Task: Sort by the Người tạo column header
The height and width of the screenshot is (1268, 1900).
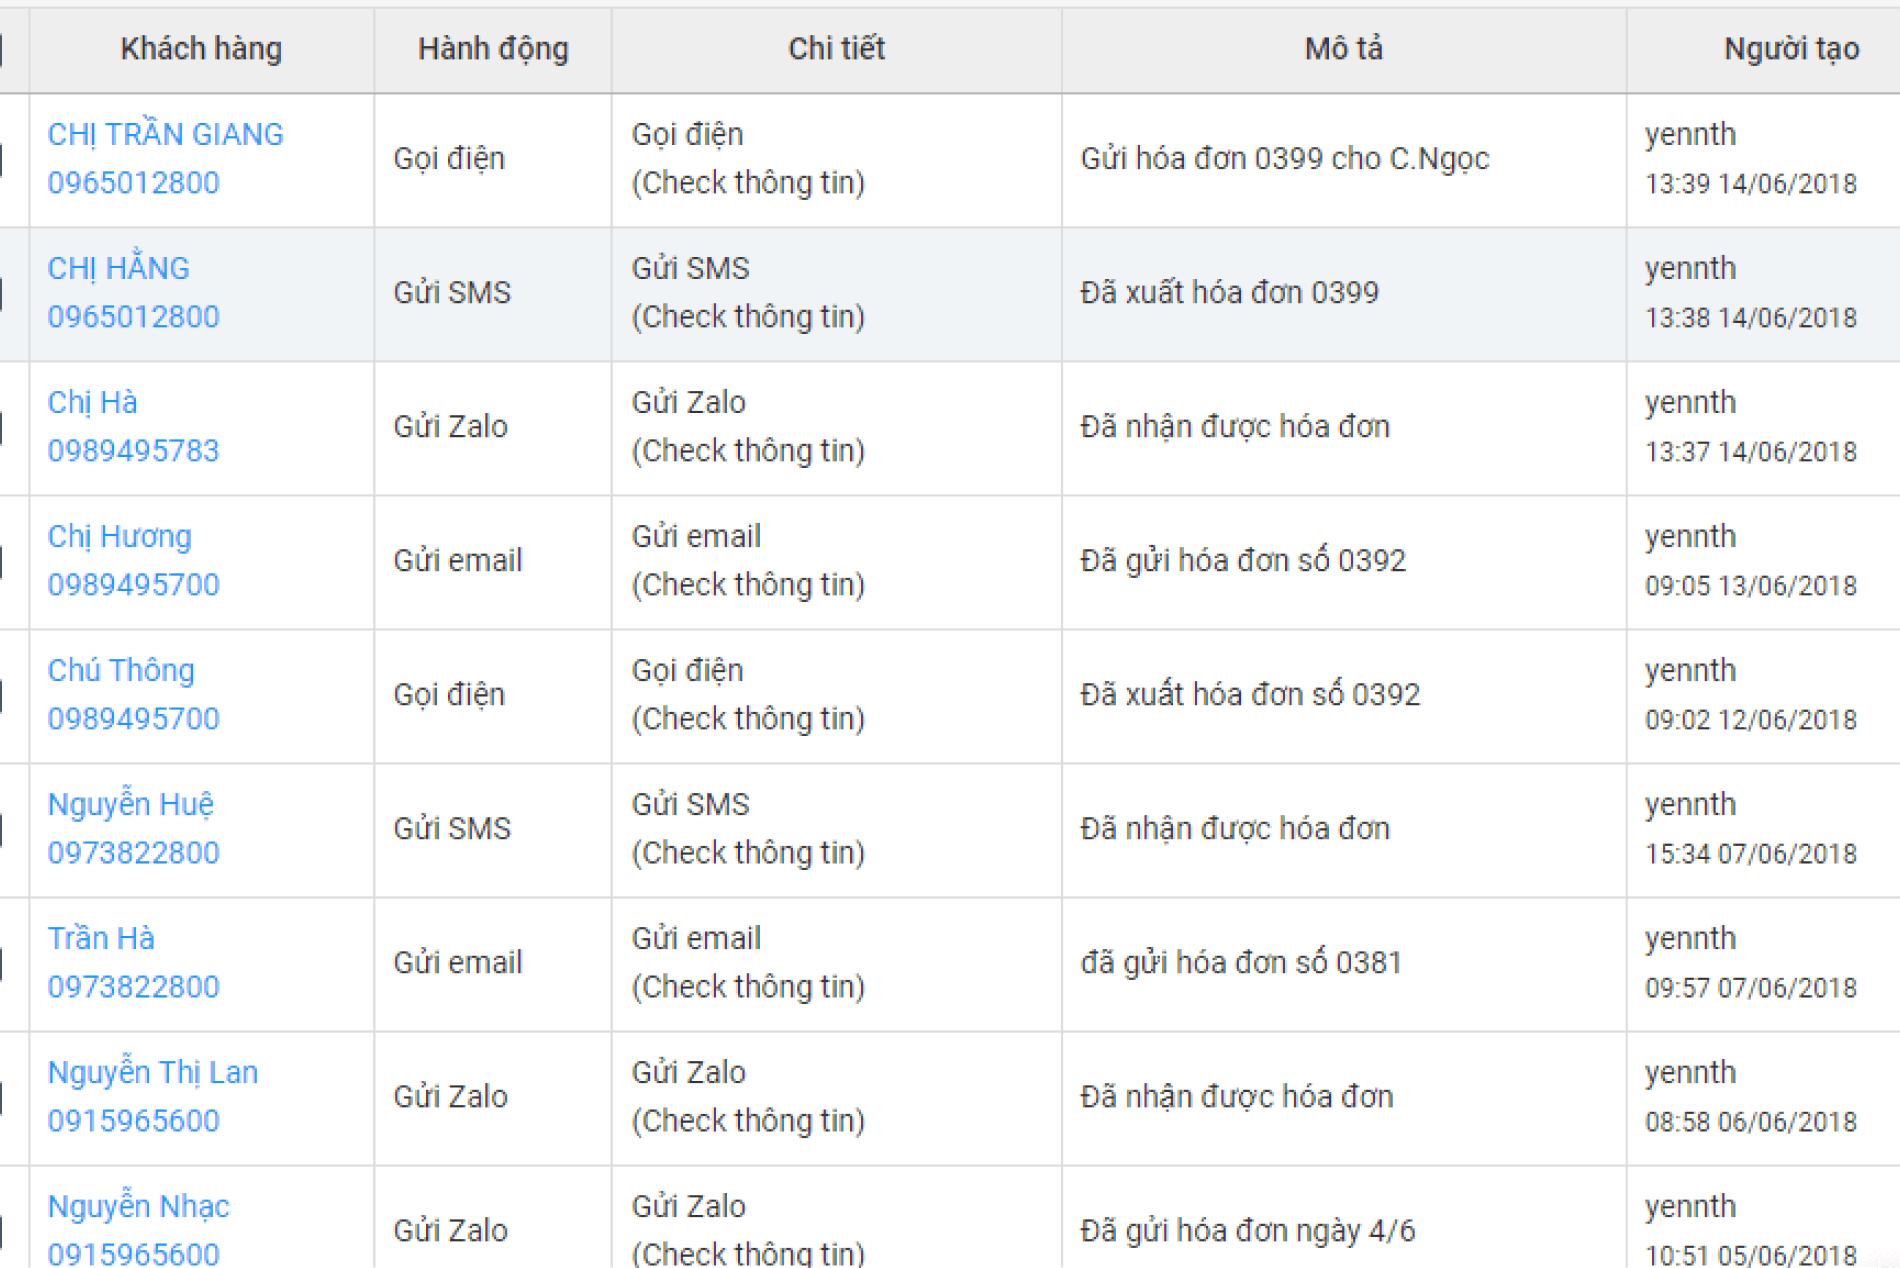Action: 1785,48
